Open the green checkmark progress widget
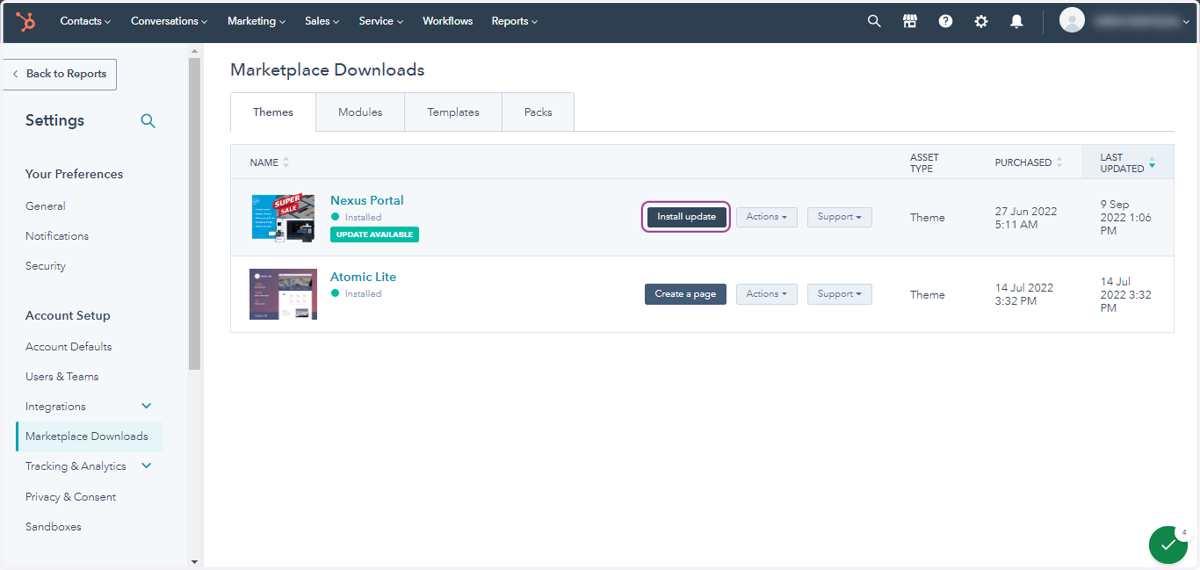This screenshot has height=570, width=1200. 1168,544
